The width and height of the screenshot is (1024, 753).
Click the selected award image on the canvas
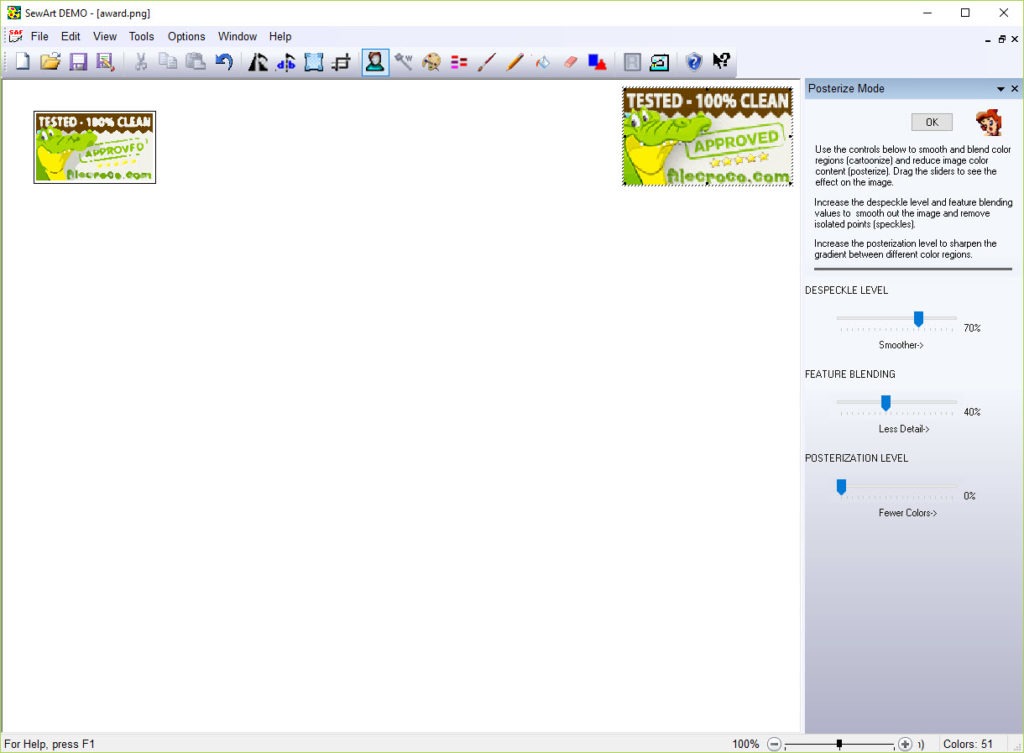coord(707,136)
